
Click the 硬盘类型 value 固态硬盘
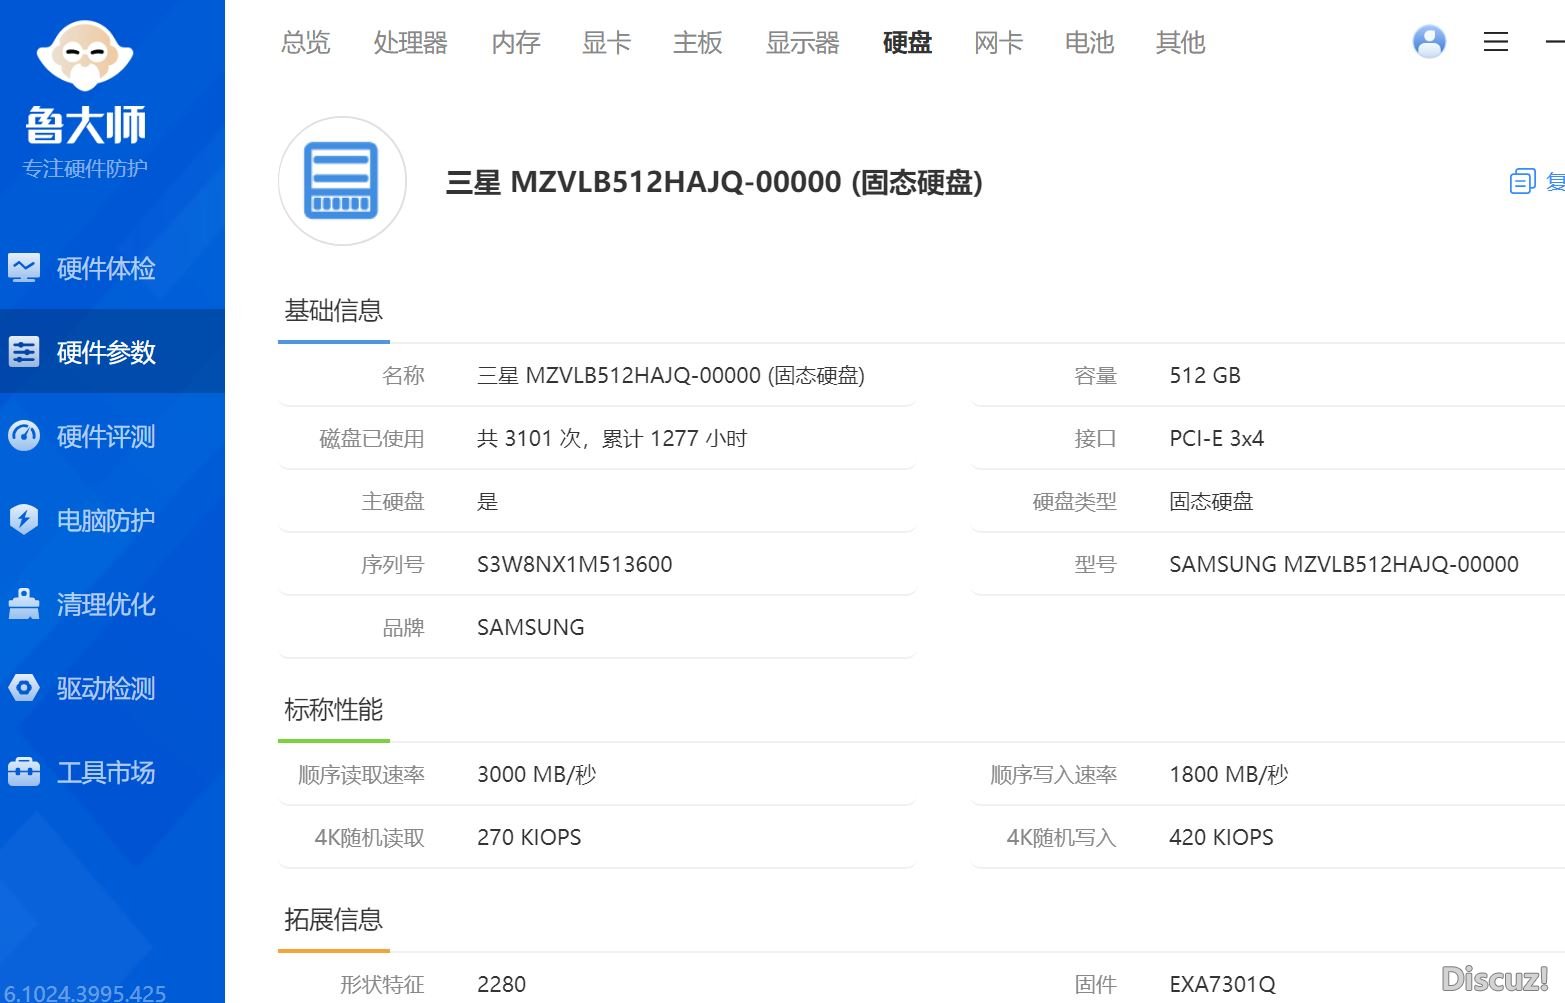(1211, 501)
